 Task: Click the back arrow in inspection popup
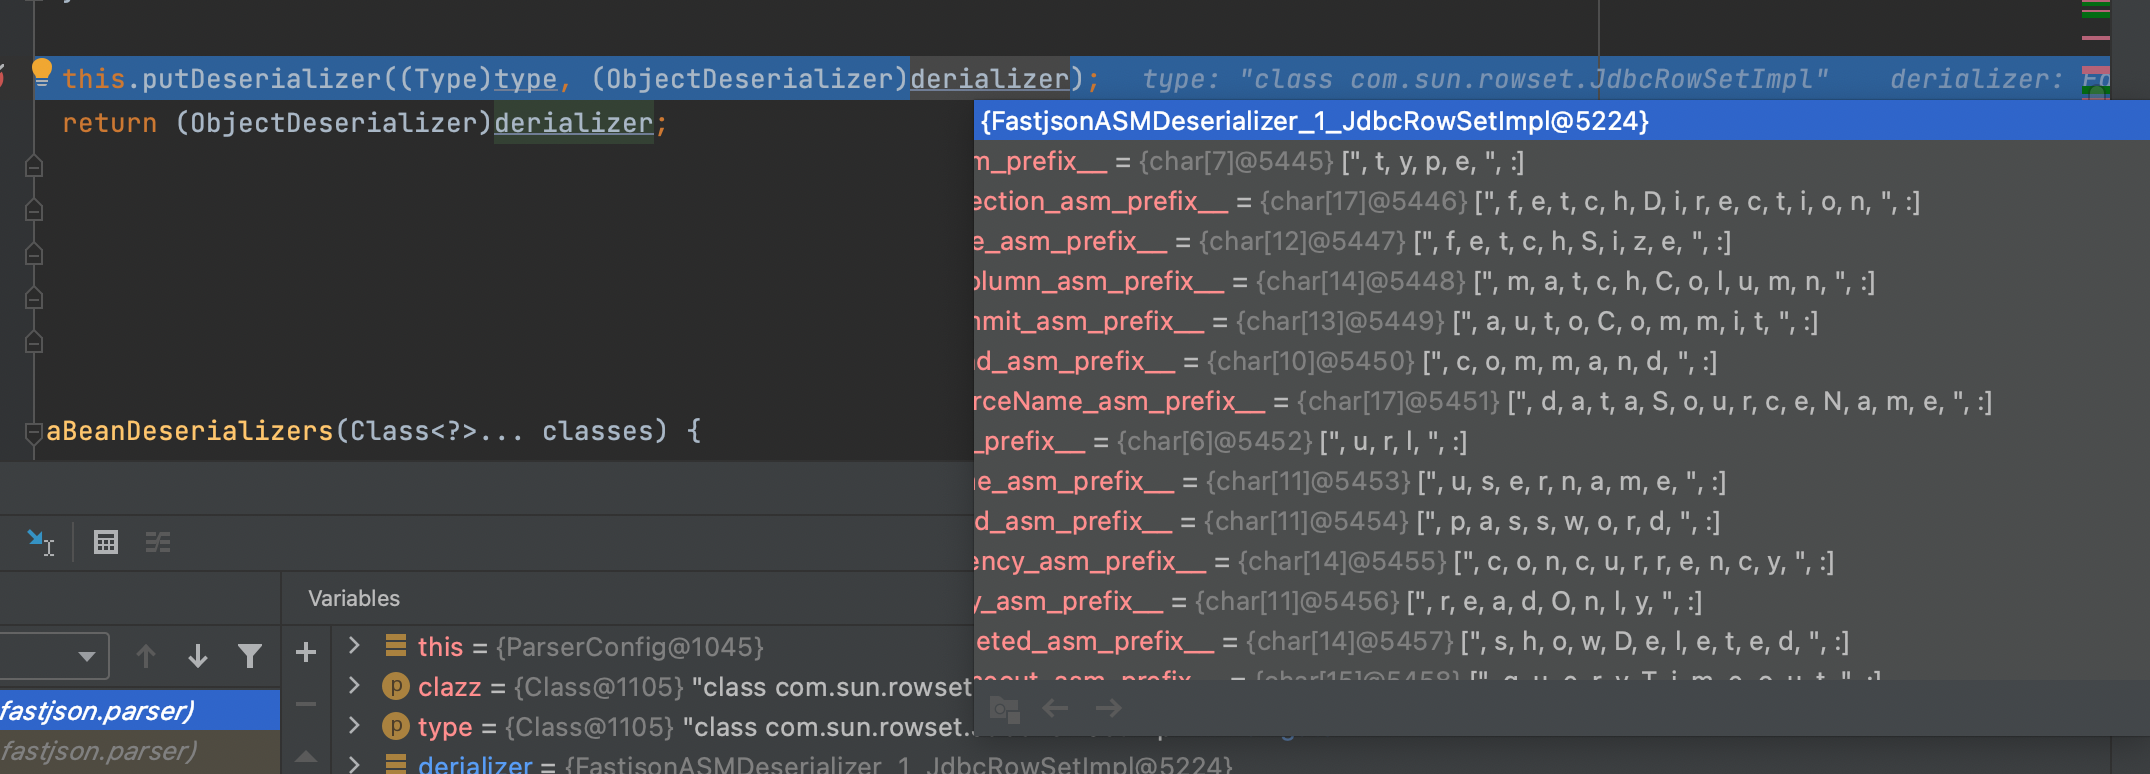click(1055, 708)
